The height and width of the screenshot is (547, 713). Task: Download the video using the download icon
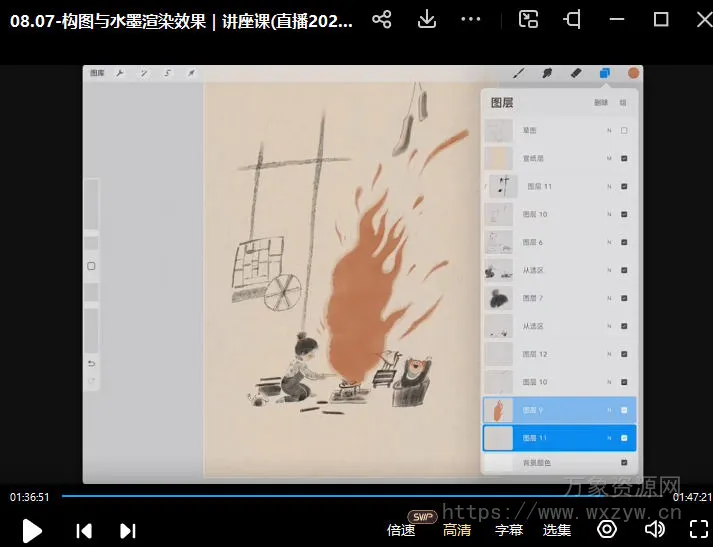427,19
